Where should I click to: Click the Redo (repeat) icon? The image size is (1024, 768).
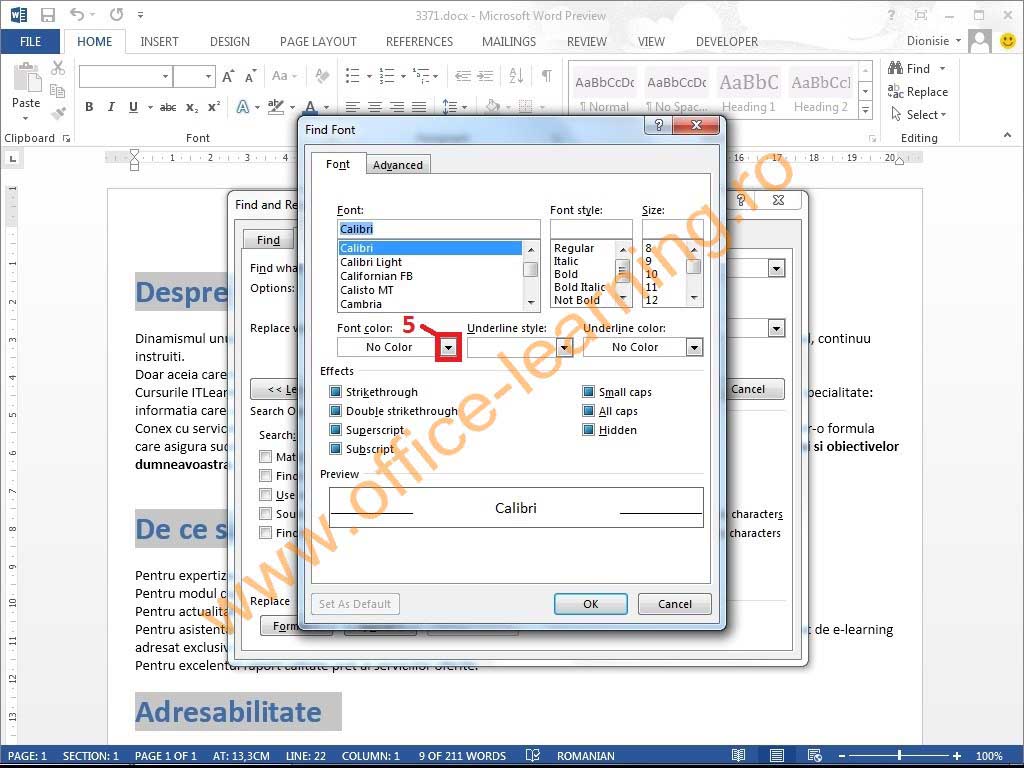click(x=116, y=14)
